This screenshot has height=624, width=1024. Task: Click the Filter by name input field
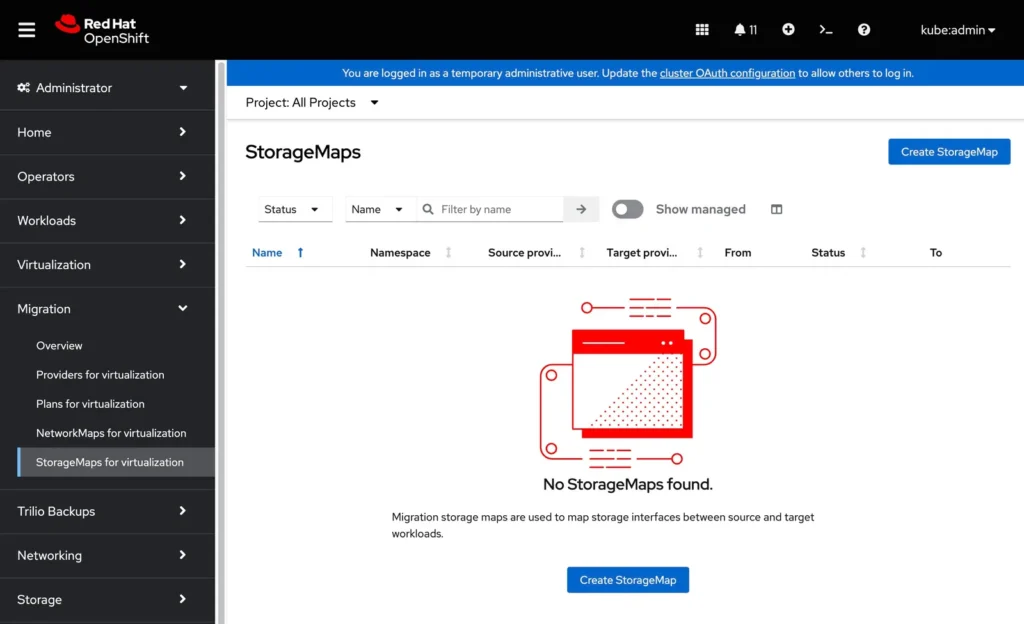click(x=490, y=209)
